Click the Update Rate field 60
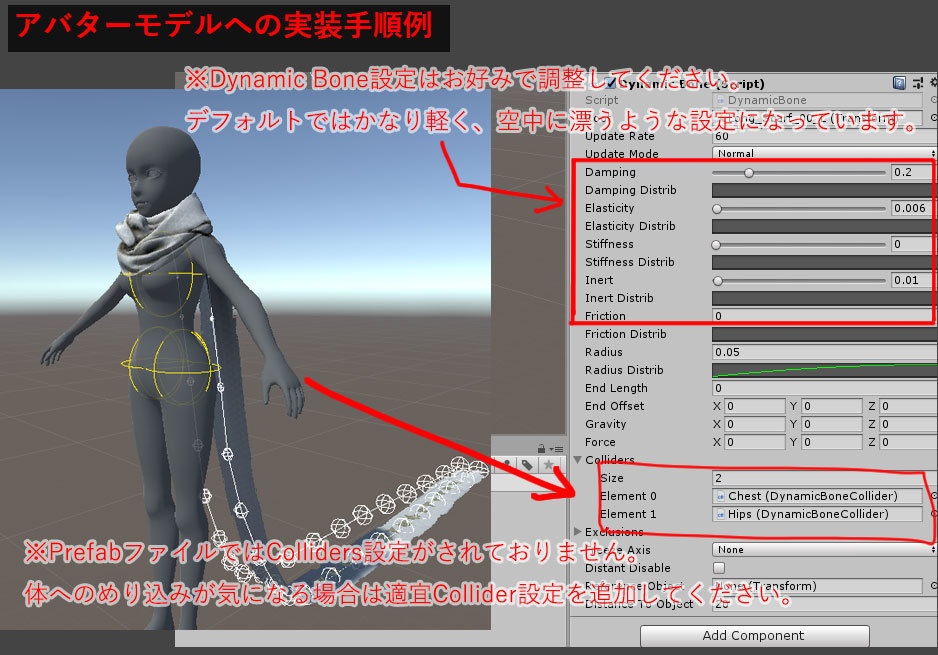The width and height of the screenshot is (938, 655). [x=823, y=136]
